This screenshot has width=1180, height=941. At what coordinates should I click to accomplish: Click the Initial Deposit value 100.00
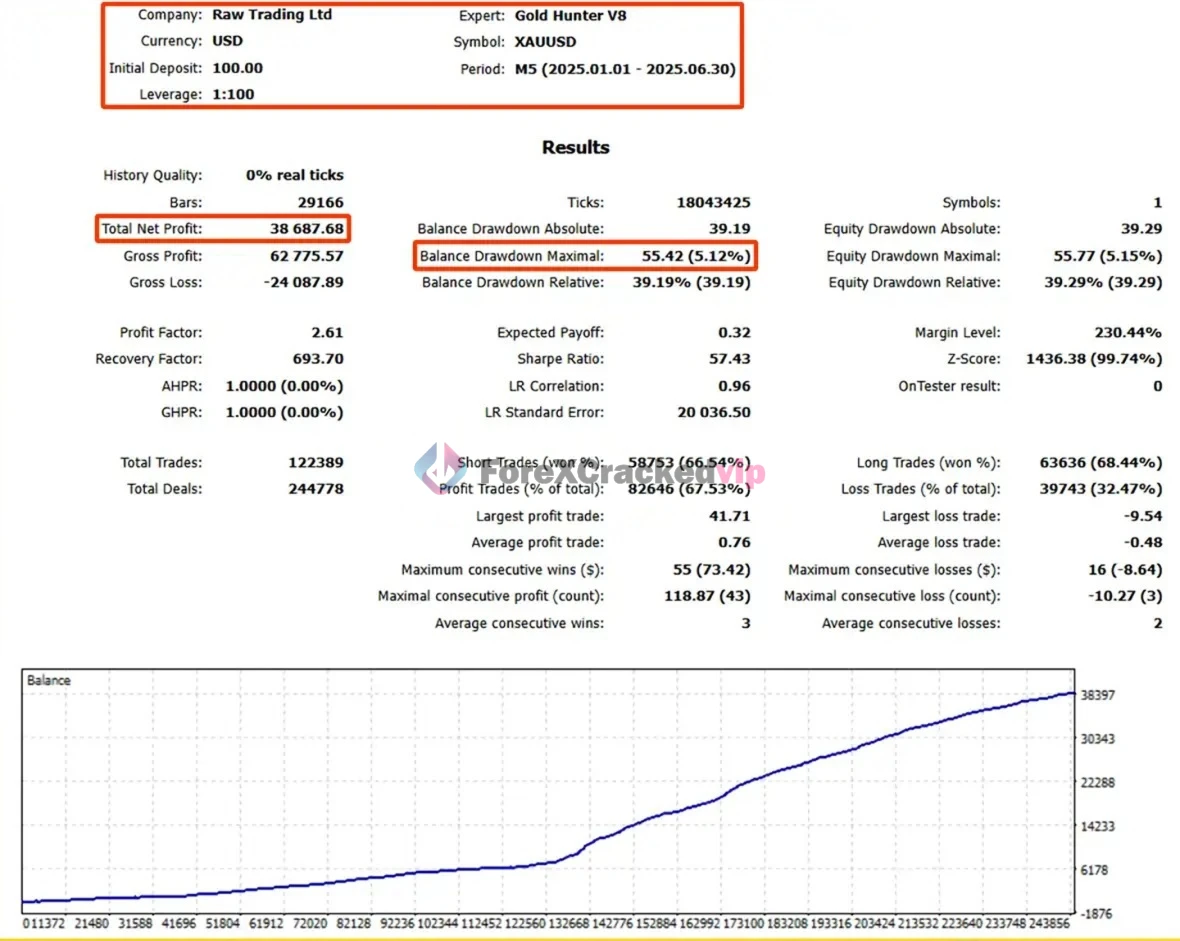(238, 68)
